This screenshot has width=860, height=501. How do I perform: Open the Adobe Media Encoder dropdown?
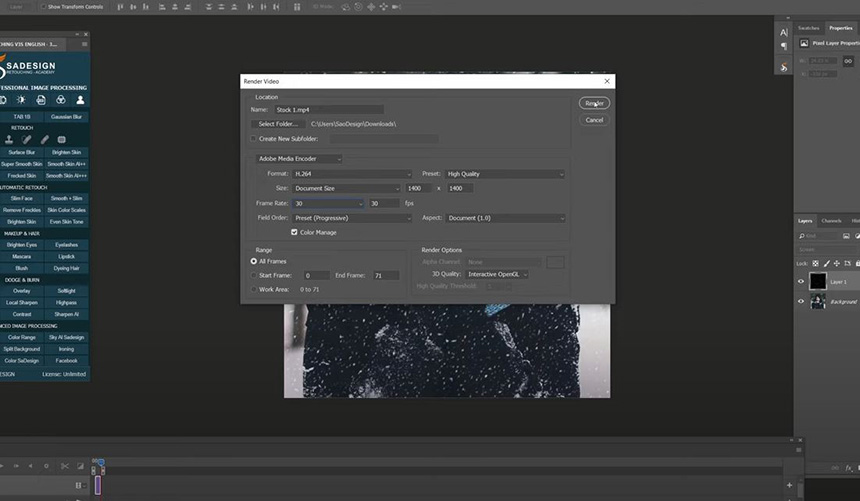point(300,159)
